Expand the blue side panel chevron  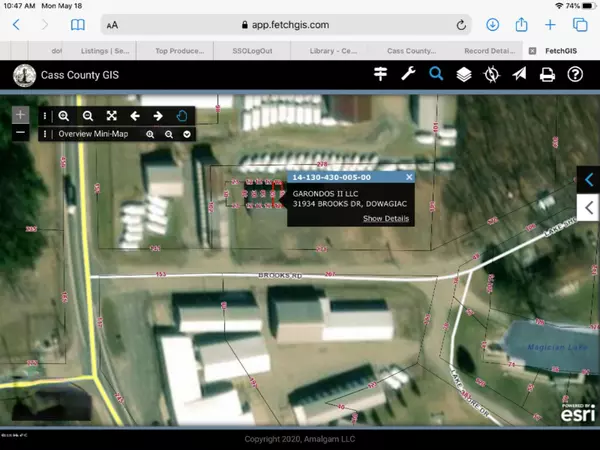click(x=589, y=179)
